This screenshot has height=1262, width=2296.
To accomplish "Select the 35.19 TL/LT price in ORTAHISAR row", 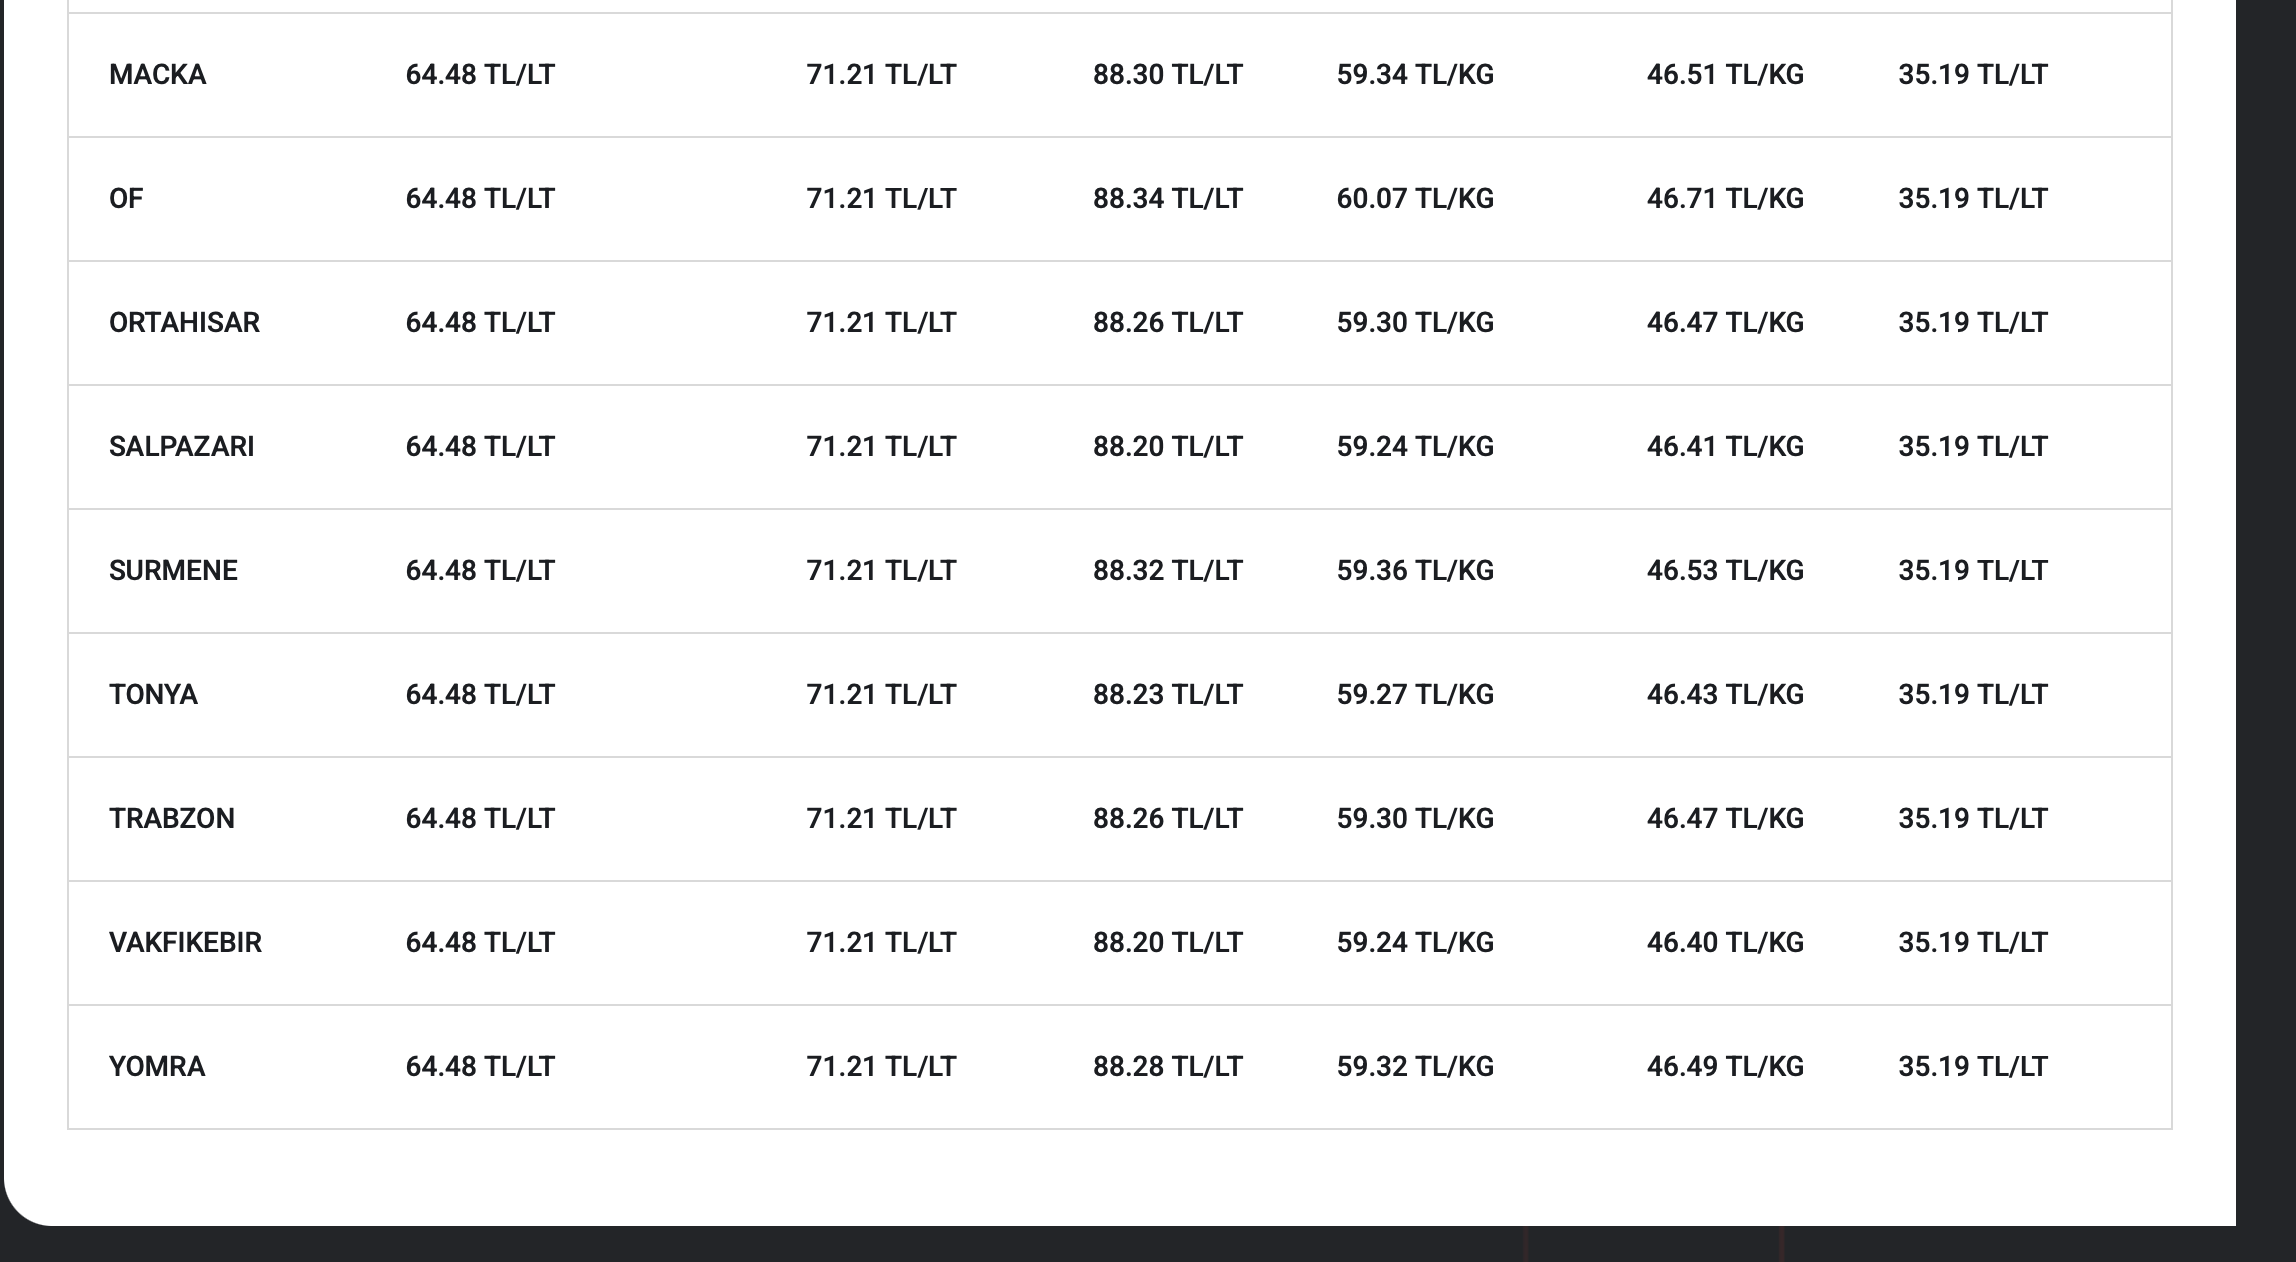I will coord(1973,323).
